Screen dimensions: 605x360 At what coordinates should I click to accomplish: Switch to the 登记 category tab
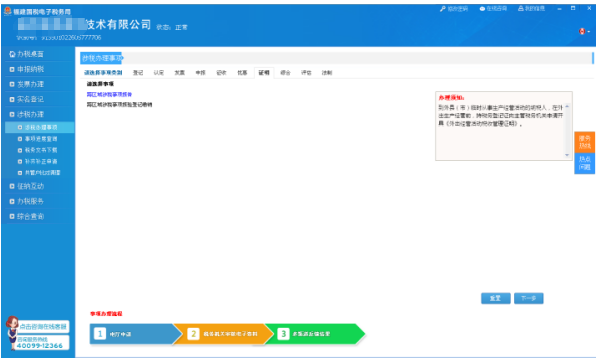(x=138, y=73)
